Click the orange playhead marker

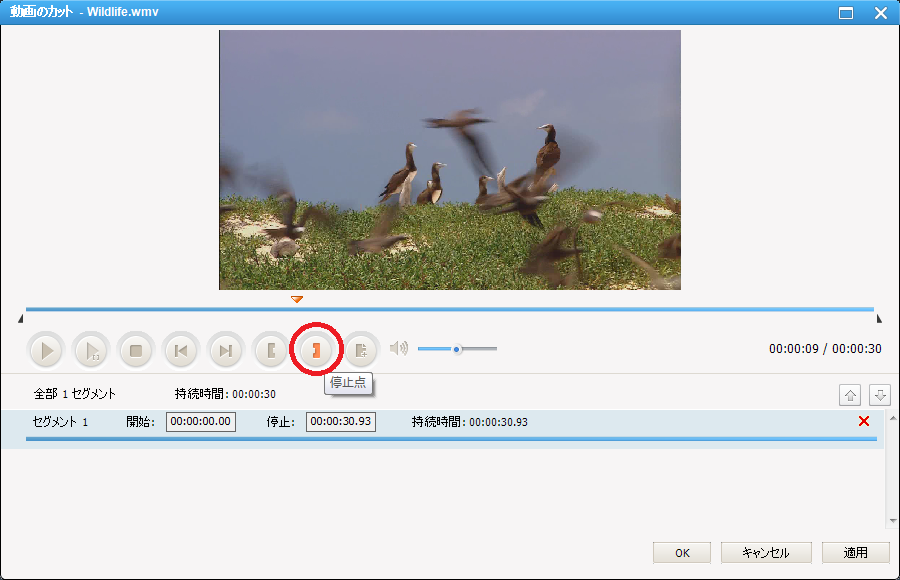[297, 299]
